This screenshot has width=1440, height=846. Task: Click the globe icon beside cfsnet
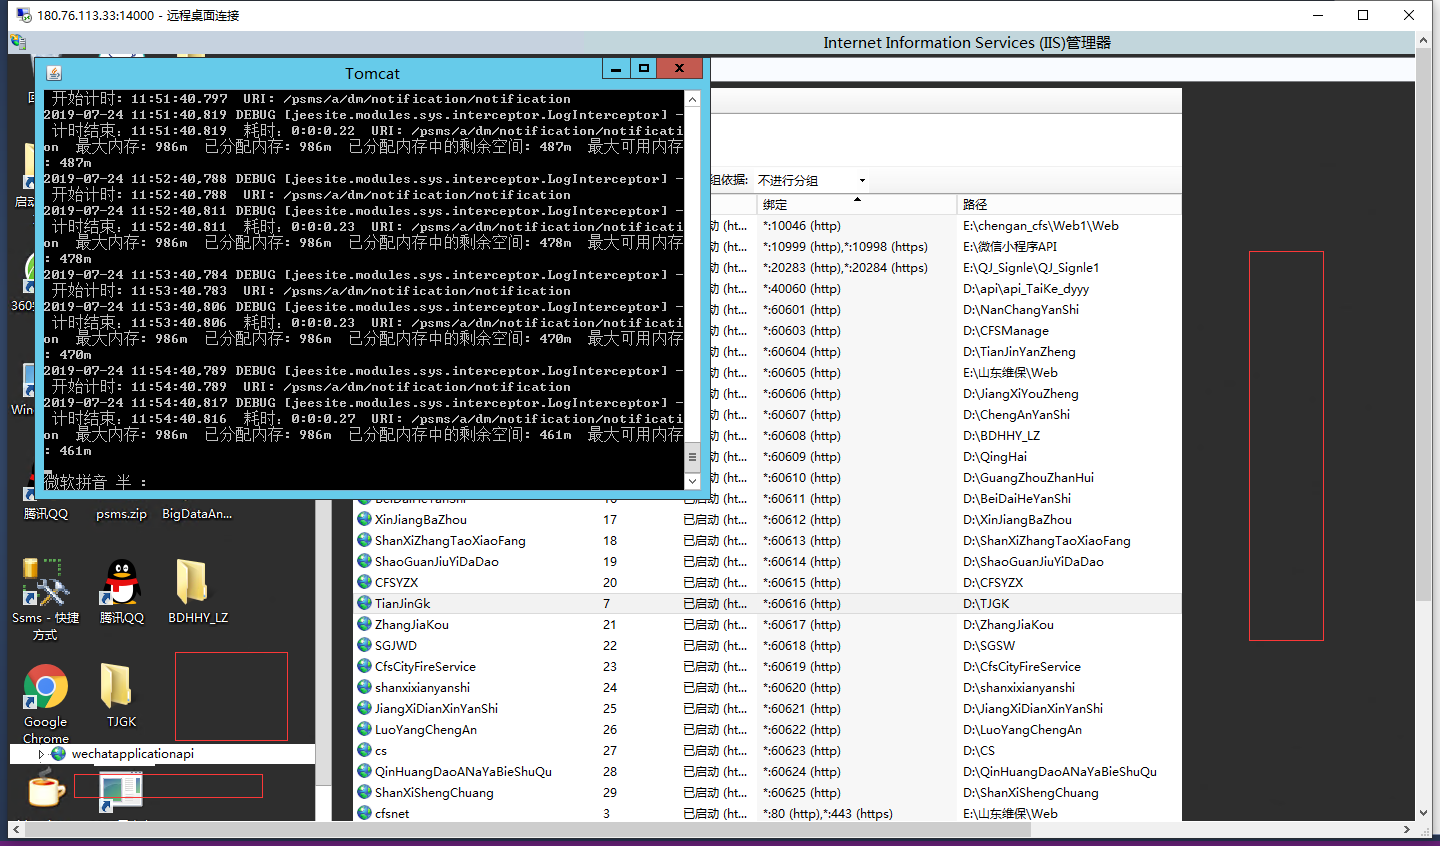pos(365,813)
